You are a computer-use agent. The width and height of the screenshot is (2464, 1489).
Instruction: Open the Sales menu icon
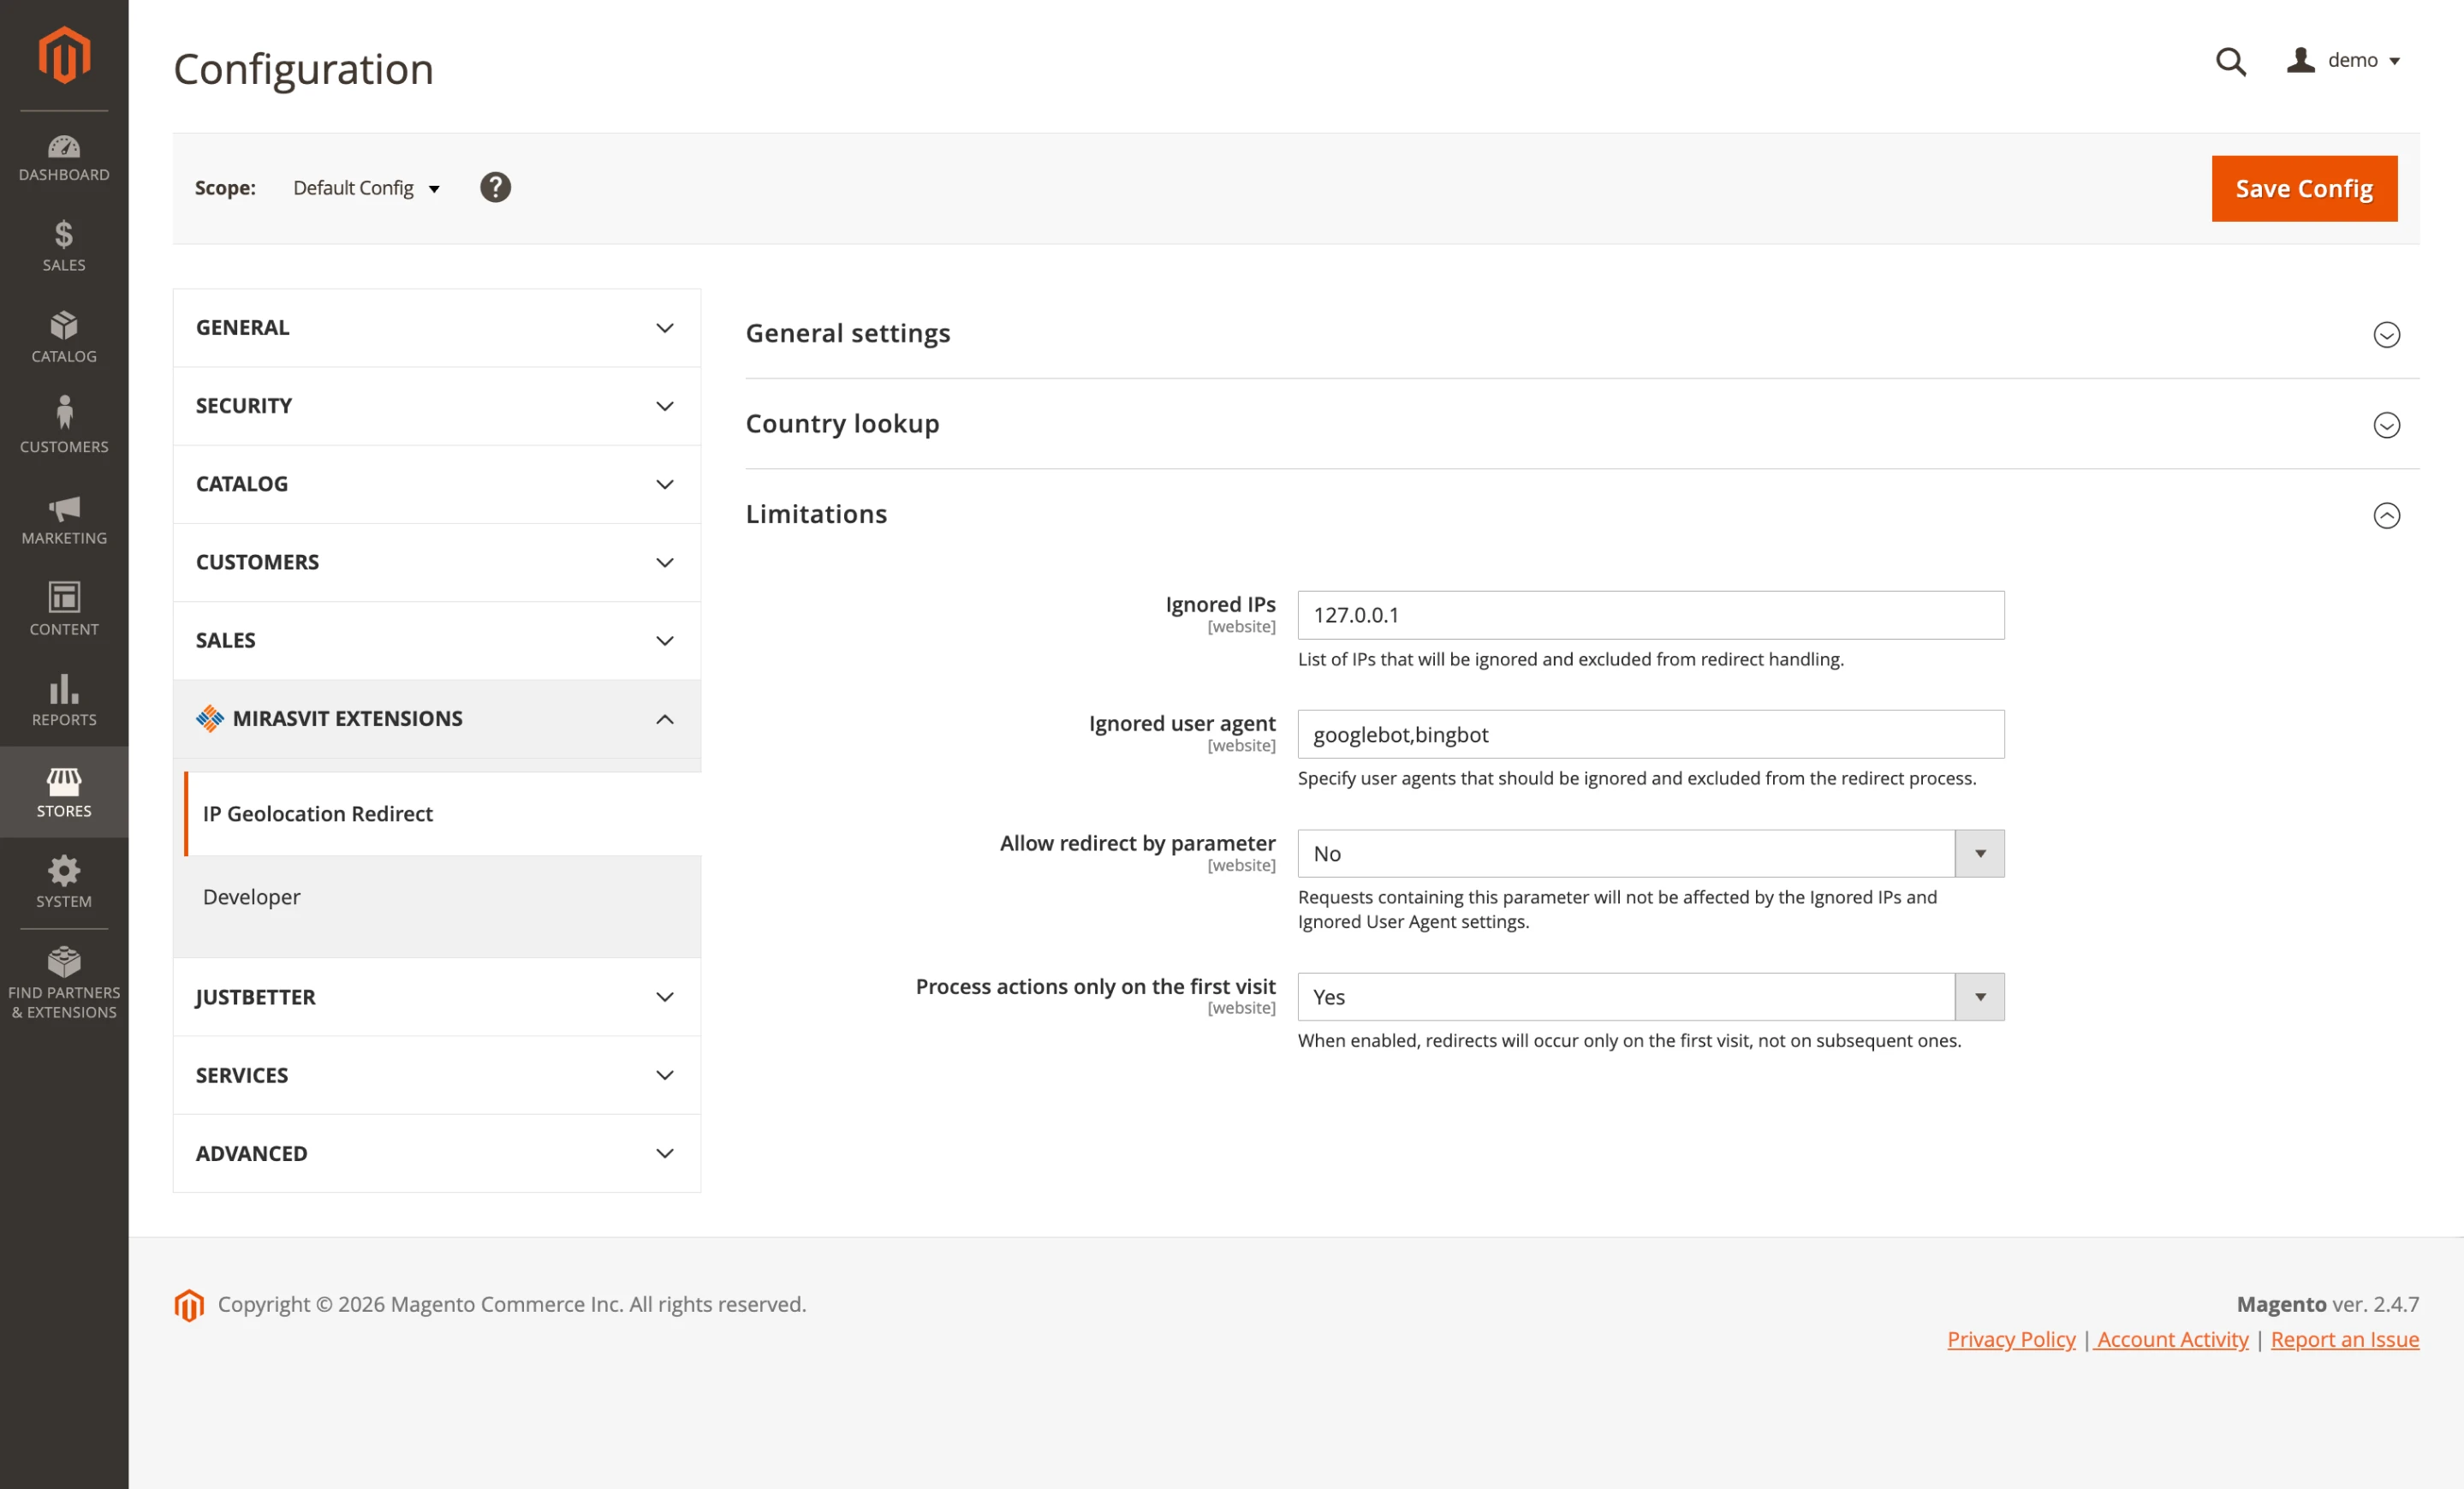[63, 247]
